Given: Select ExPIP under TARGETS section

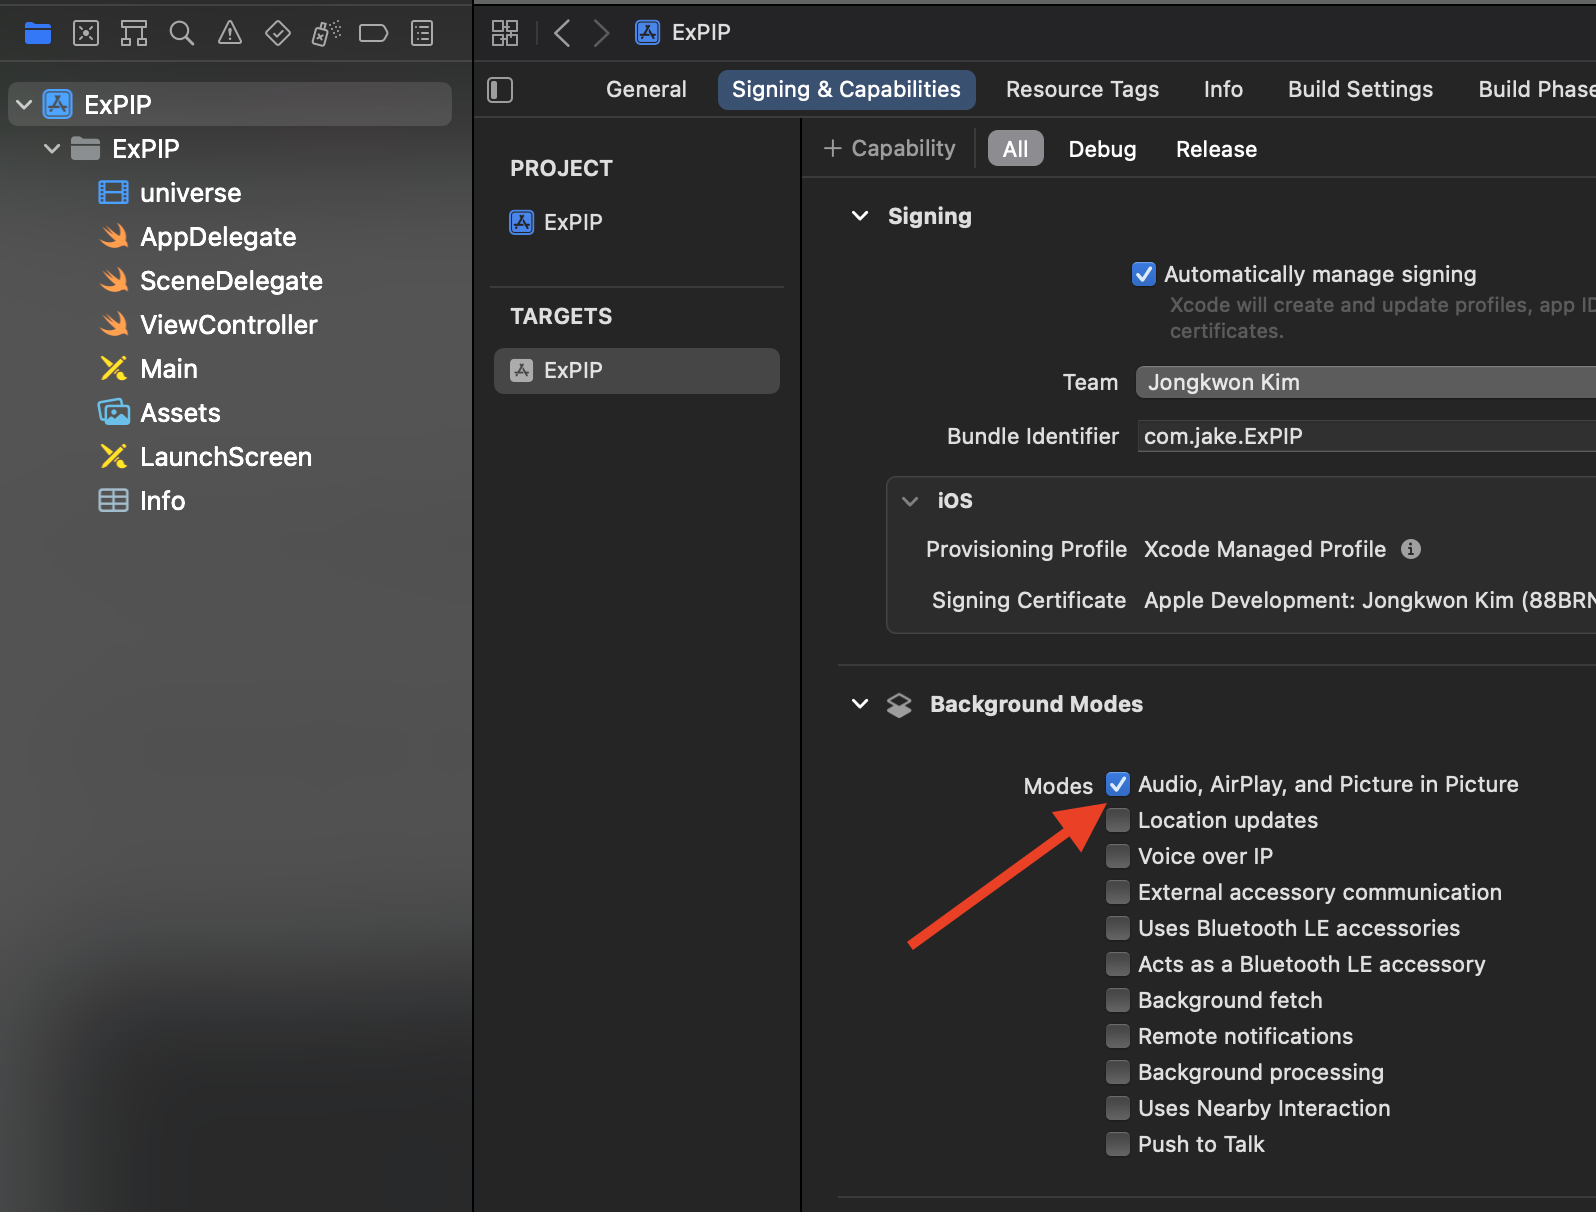Looking at the screenshot, I should [x=636, y=371].
